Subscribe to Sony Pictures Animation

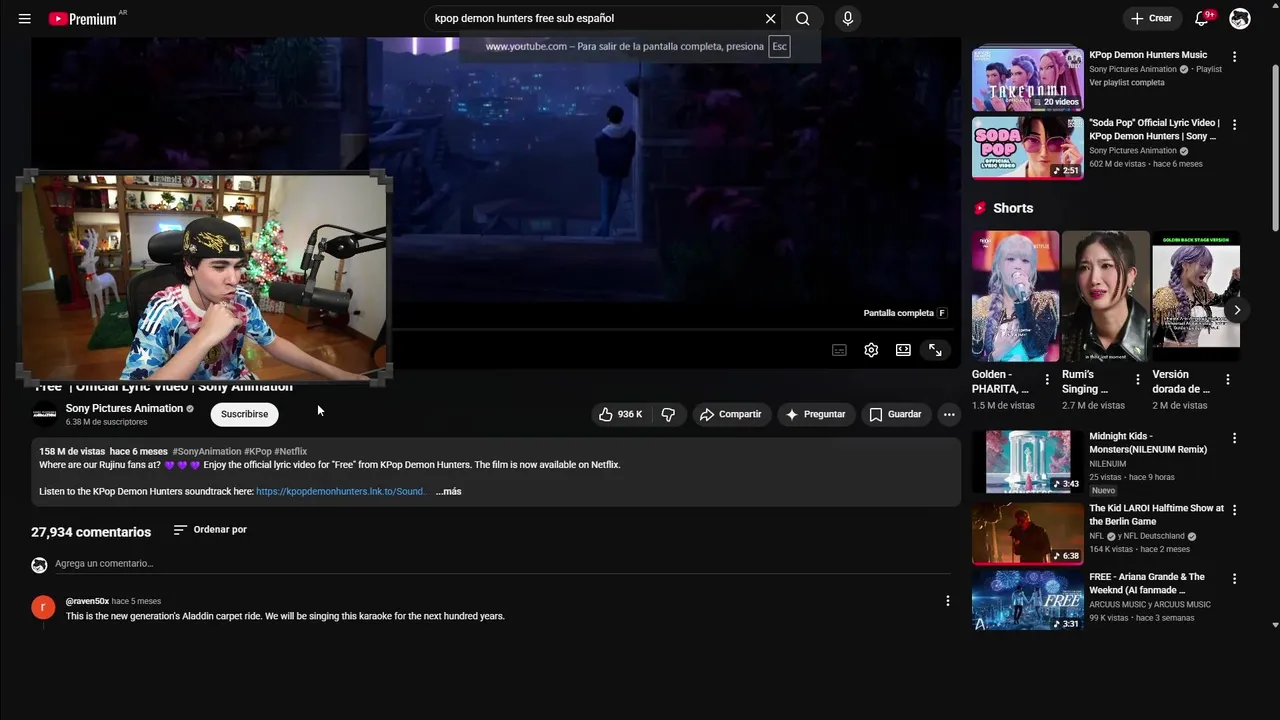pyautogui.click(x=244, y=414)
